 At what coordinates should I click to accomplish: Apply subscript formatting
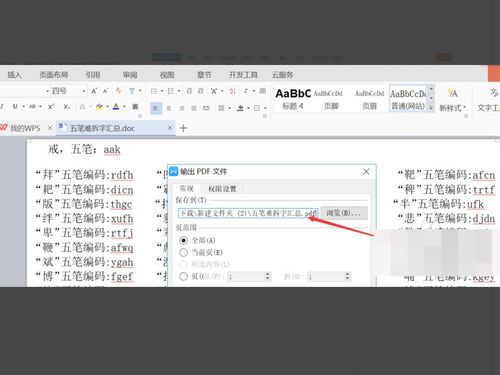click(x=67, y=107)
